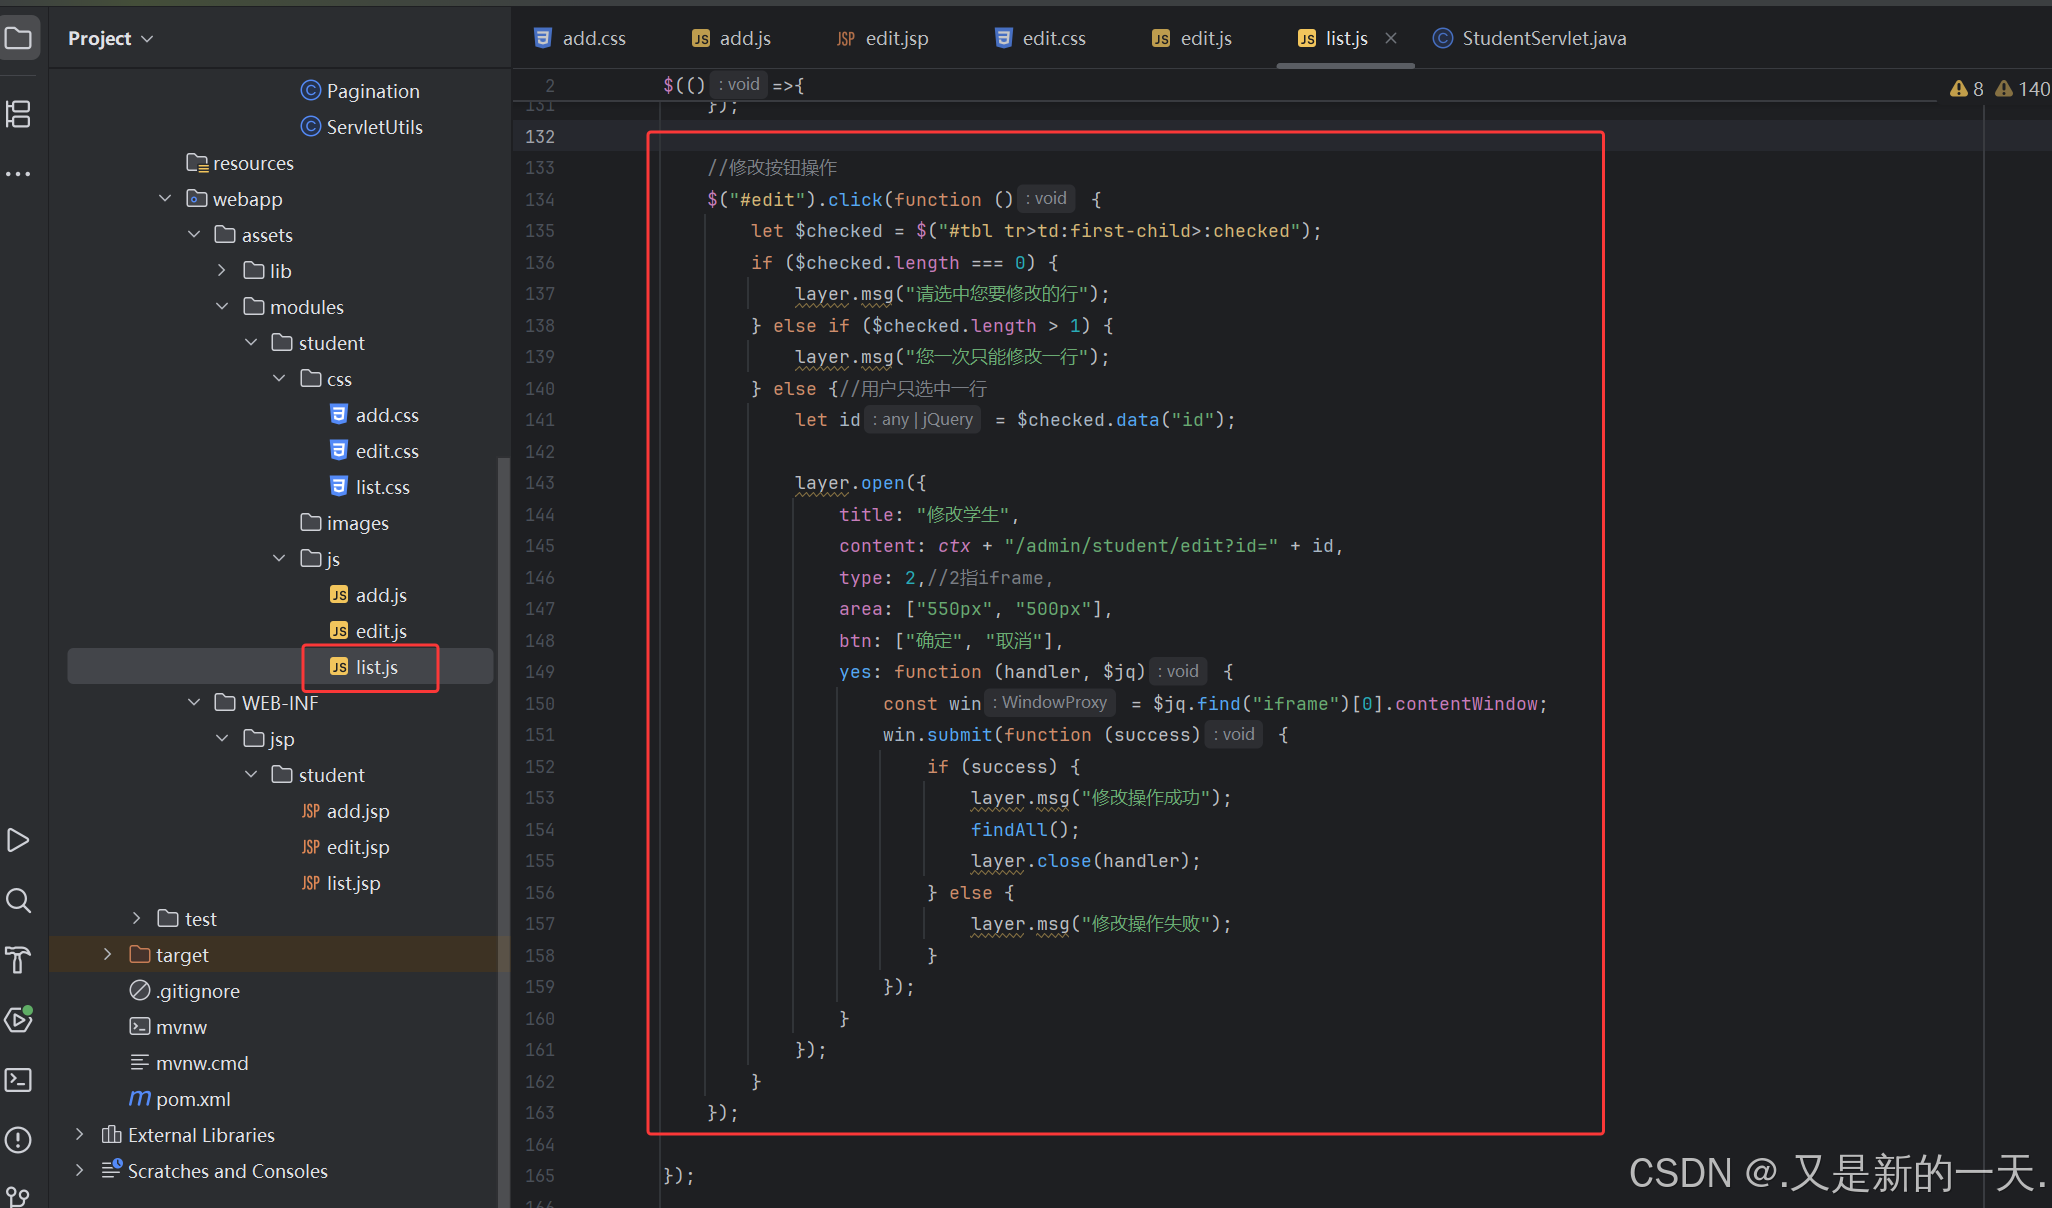Select the images folder
The image size is (2052, 1208).
point(345,523)
